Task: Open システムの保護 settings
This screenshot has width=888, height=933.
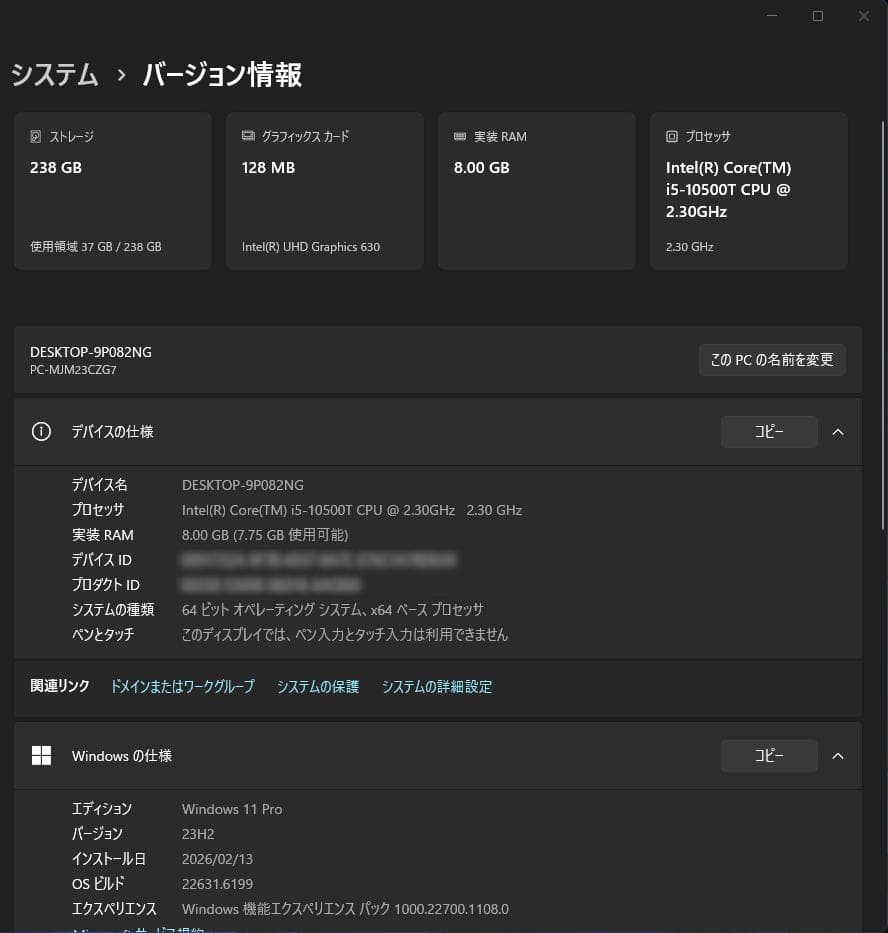Action: [x=317, y=687]
